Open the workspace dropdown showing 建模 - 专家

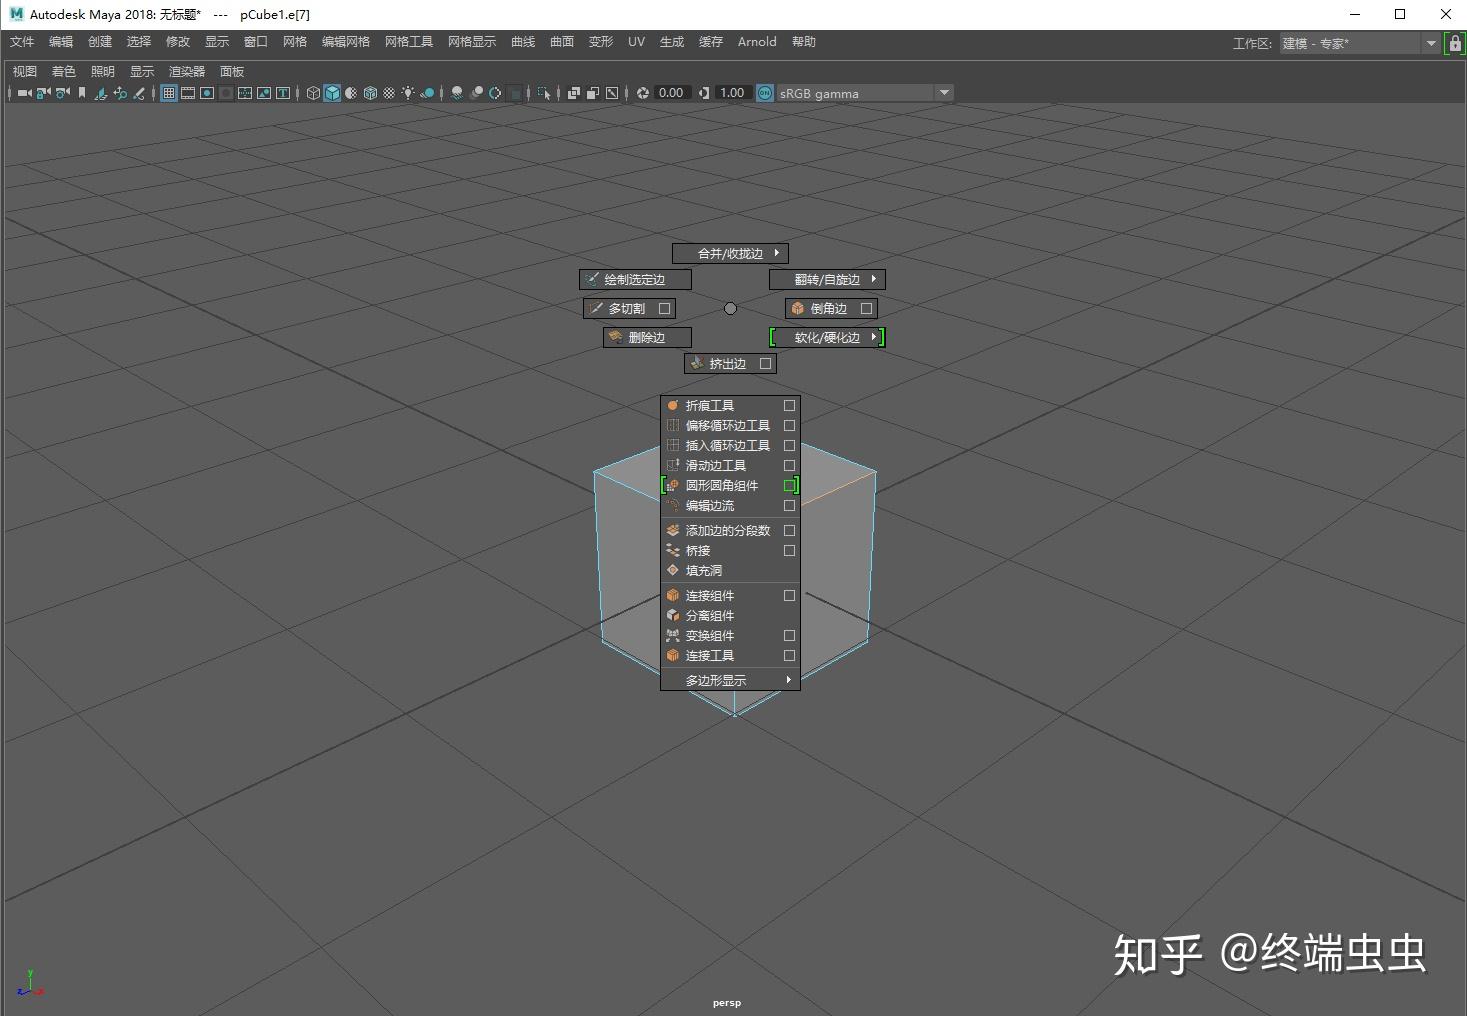(1432, 43)
